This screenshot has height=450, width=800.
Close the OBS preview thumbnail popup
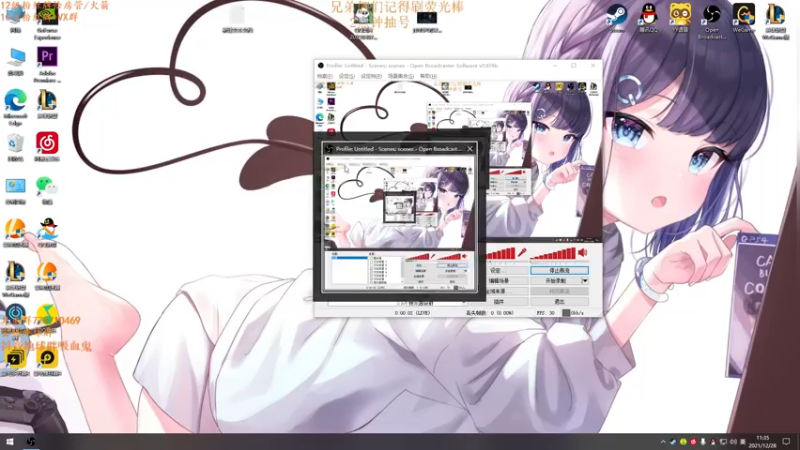coord(470,149)
